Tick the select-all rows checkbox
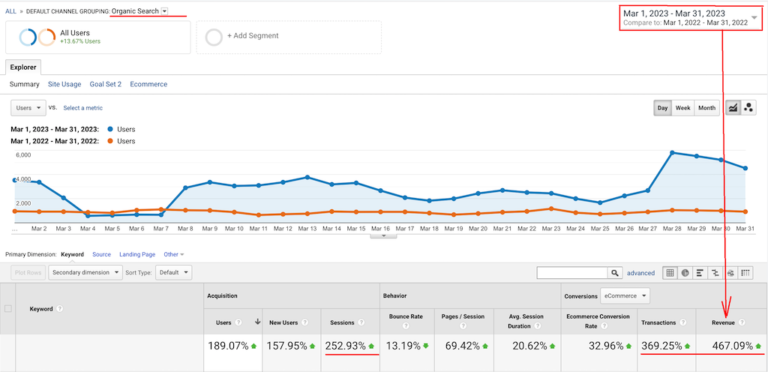Image resolution: width=768 pixels, height=372 pixels. click(8, 309)
